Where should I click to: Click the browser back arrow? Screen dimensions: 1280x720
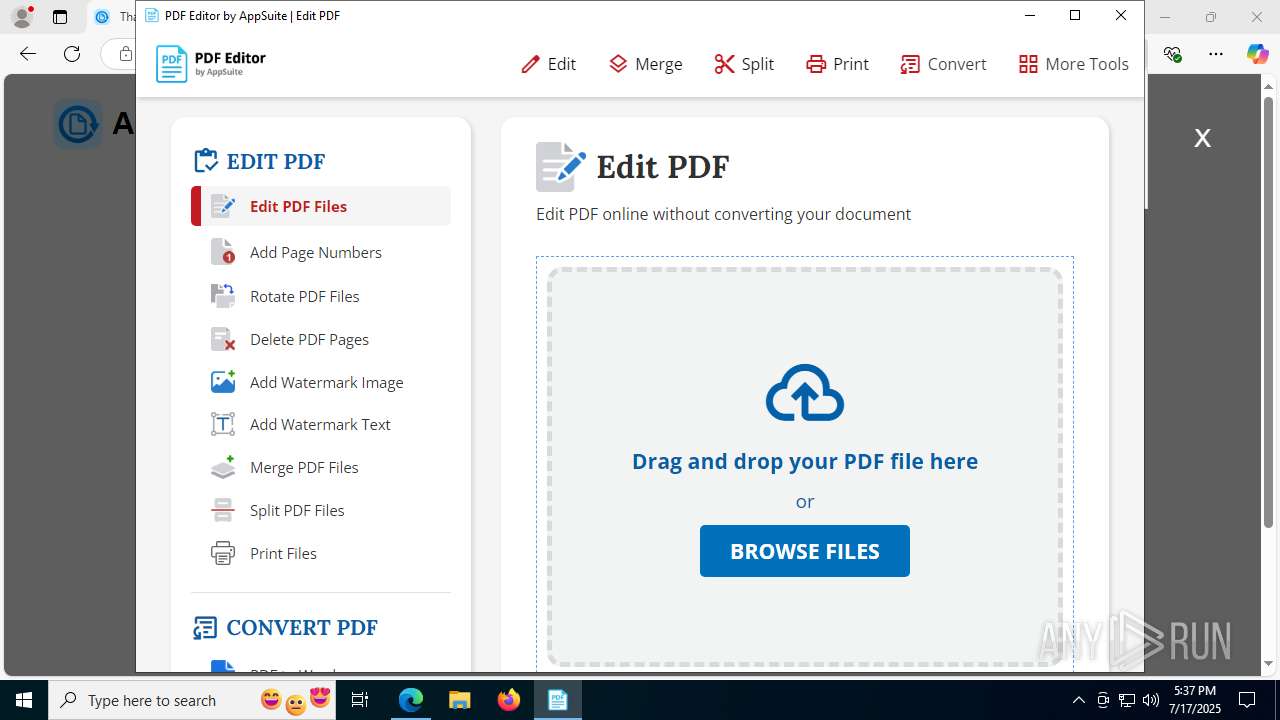pos(28,54)
